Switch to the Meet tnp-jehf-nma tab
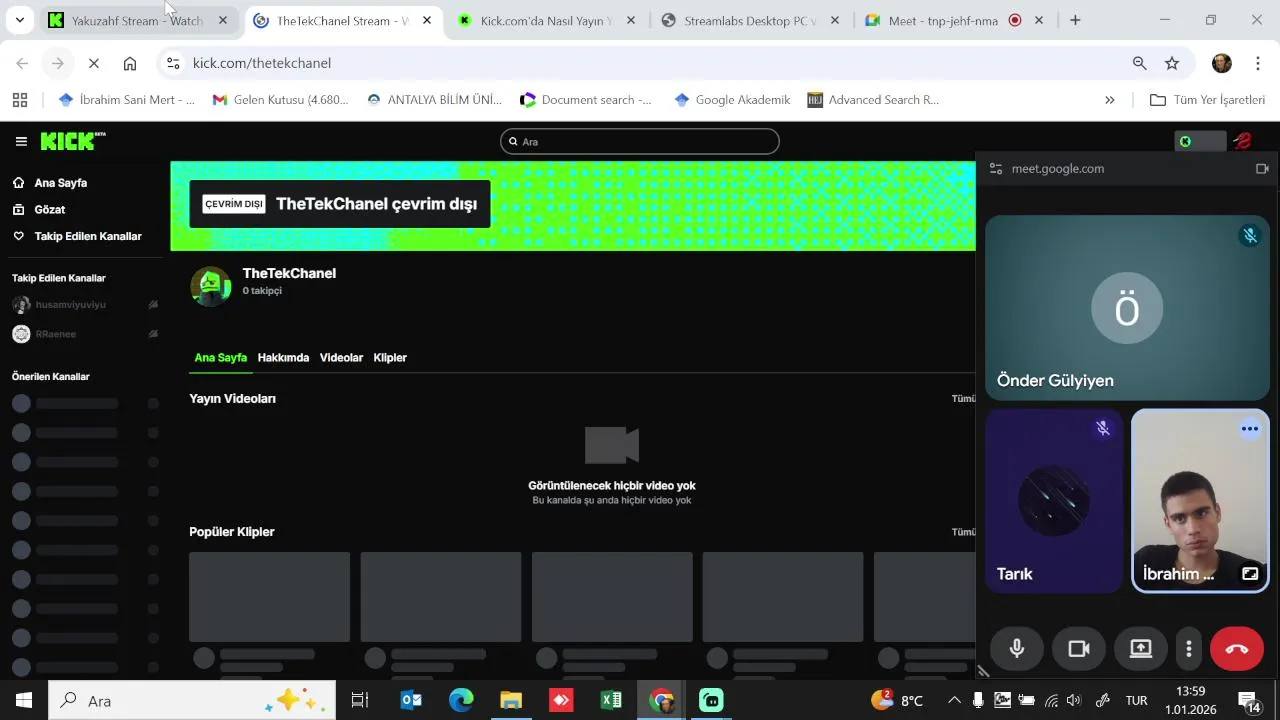This screenshot has width=1280, height=720. 955,21
